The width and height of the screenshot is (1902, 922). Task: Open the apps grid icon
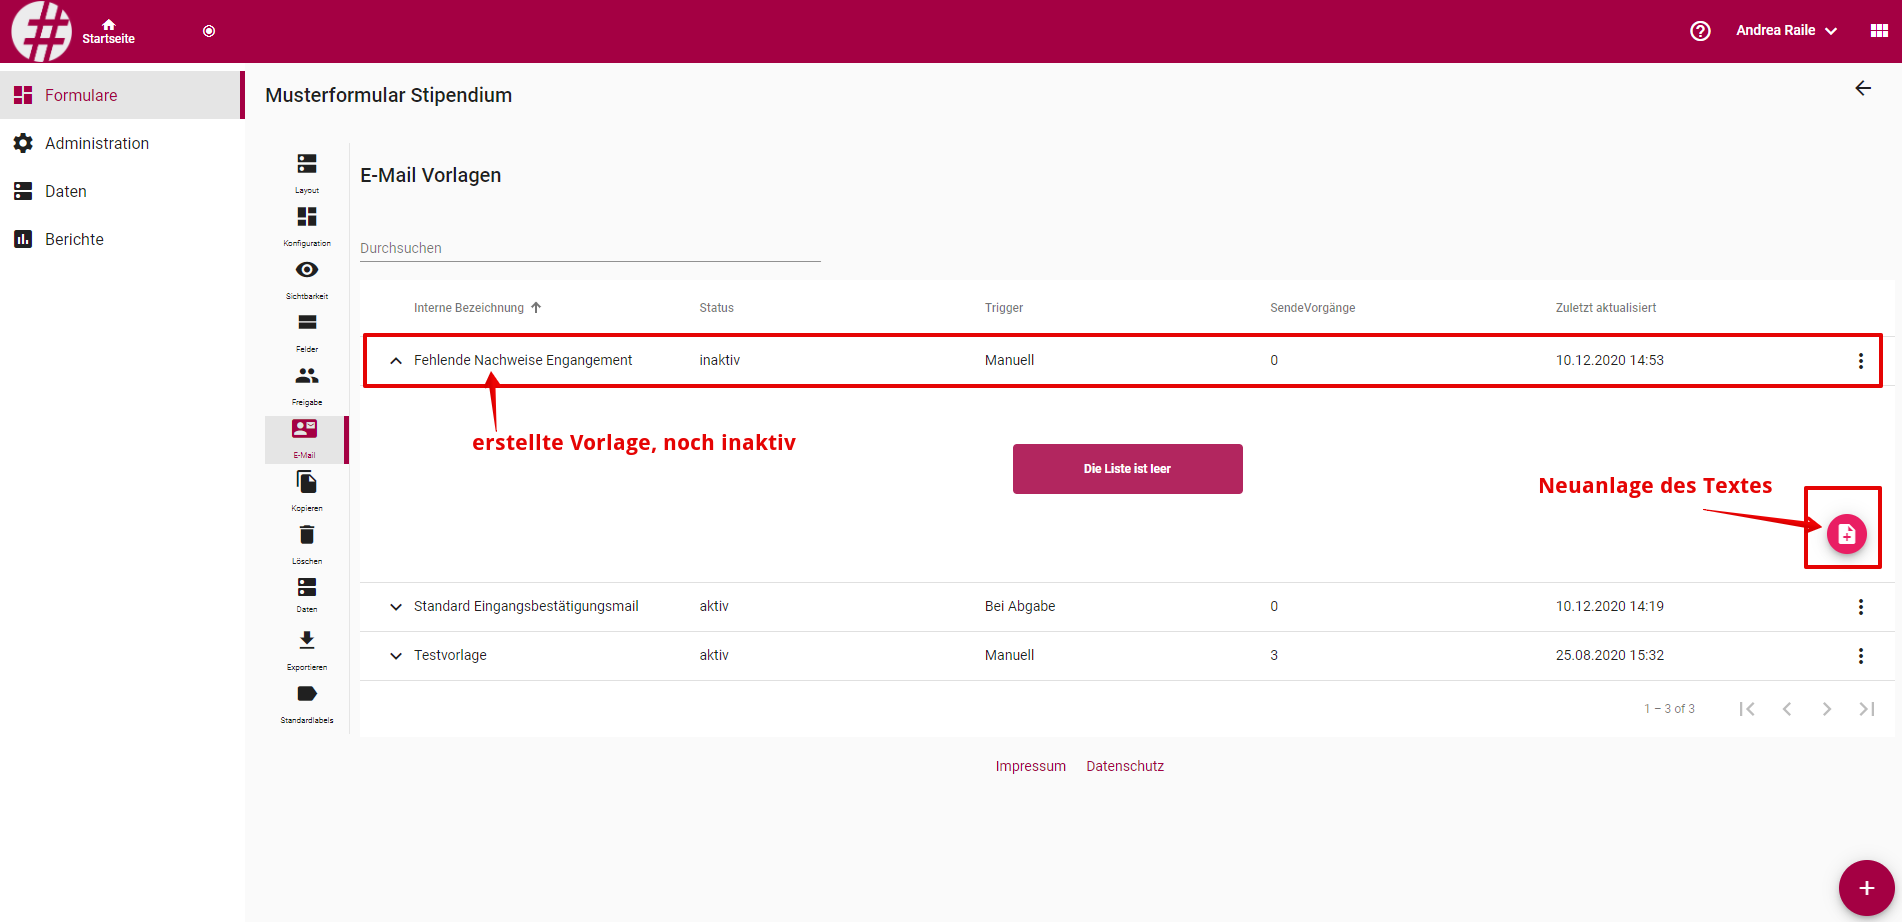pyautogui.click(x=1879, y=31)
